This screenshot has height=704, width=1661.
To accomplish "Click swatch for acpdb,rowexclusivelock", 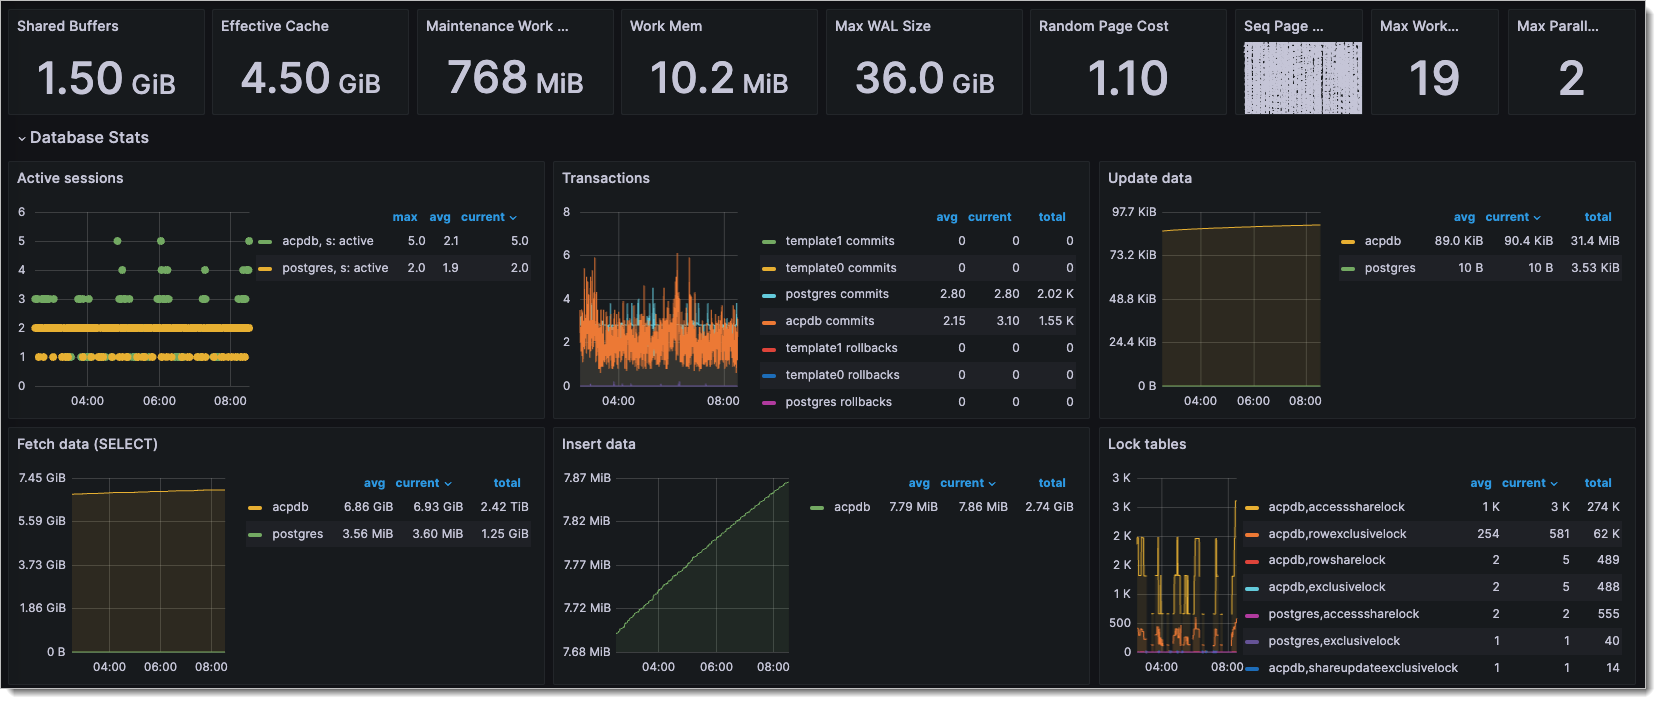I will tap(1251, 535).
